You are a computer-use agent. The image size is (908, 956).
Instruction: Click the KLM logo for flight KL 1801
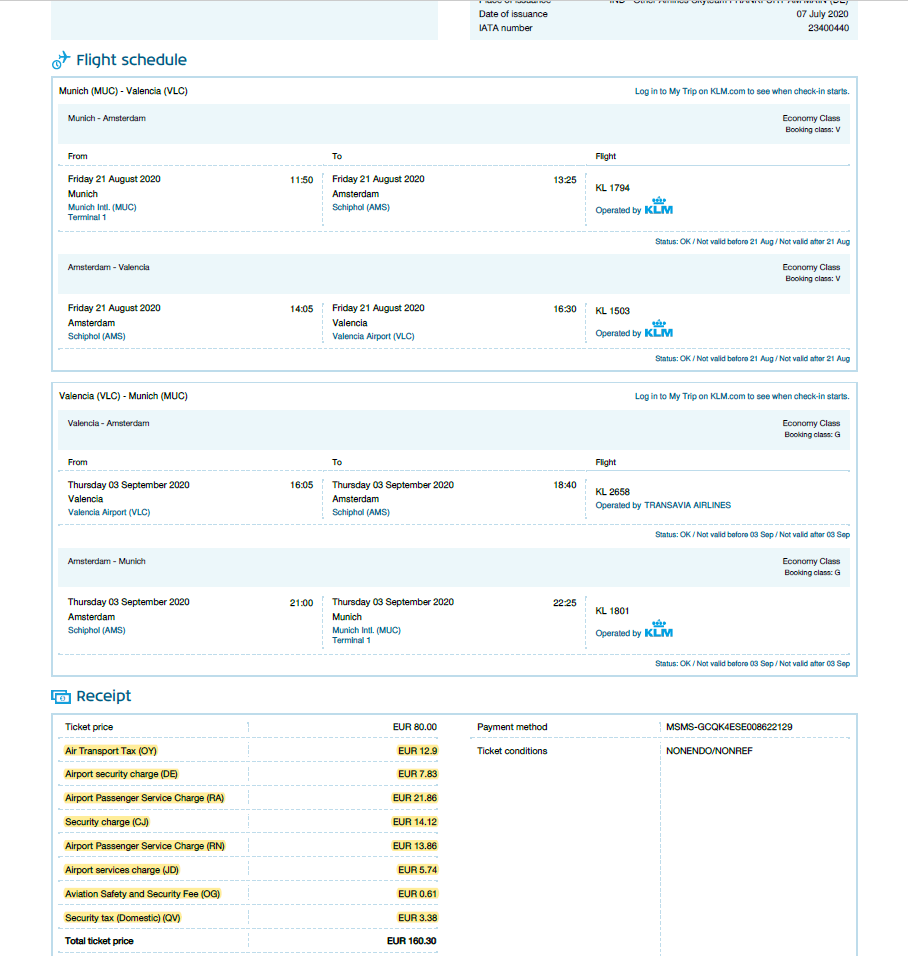(659, 629)
